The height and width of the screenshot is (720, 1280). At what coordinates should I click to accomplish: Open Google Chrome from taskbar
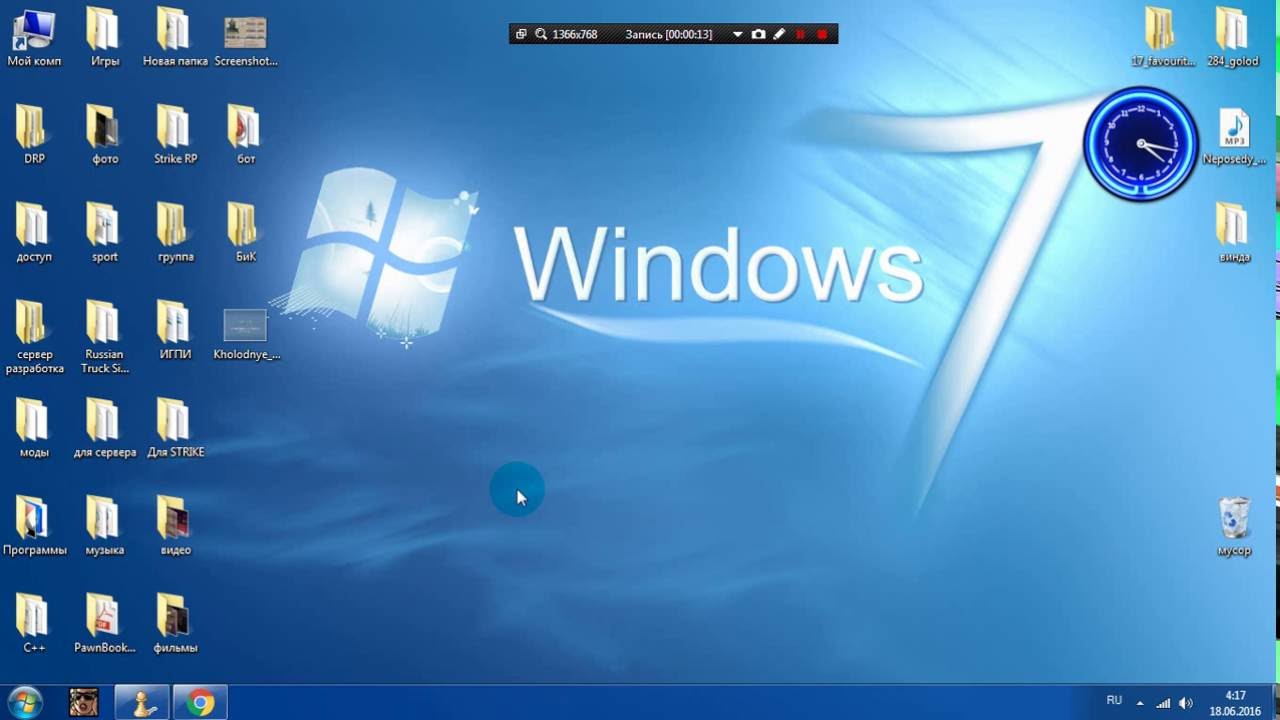click(x=200, y=703)
